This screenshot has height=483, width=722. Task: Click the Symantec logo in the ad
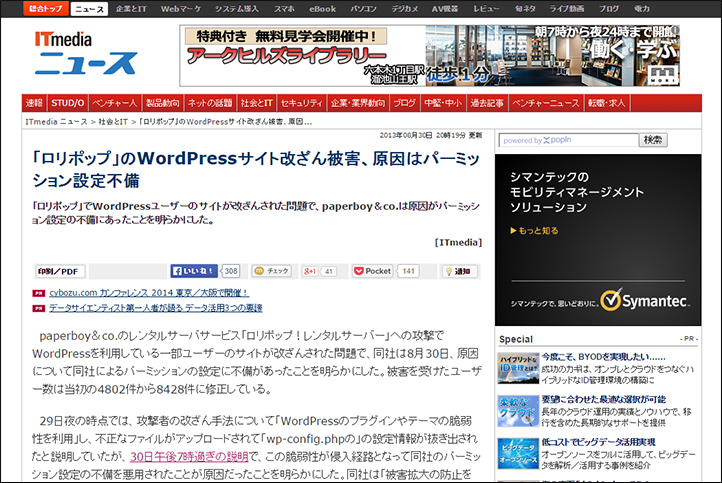point(645,300)
